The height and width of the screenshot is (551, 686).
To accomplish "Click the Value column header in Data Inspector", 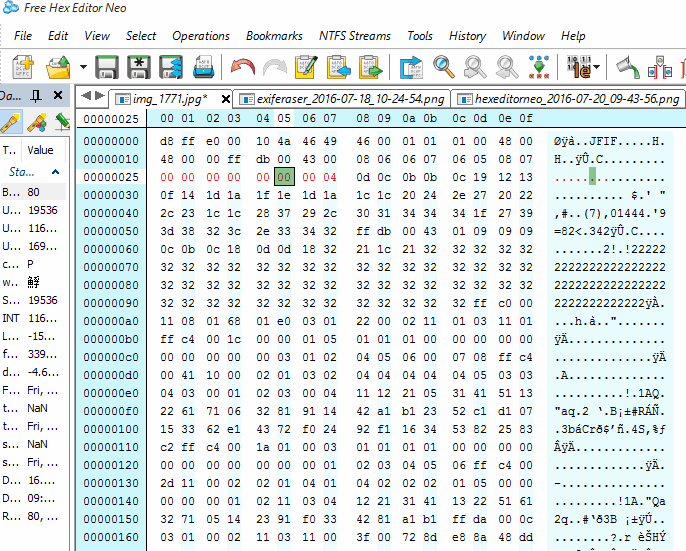I will (40, 150).
